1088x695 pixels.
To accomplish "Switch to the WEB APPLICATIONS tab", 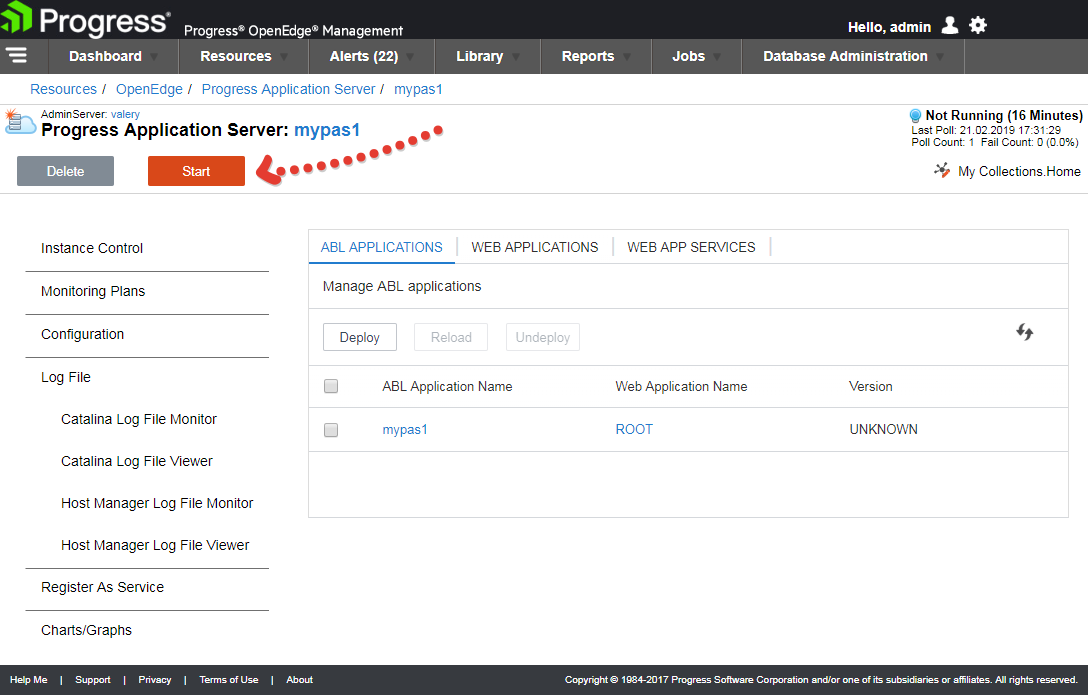I will [x=535, y=247].
